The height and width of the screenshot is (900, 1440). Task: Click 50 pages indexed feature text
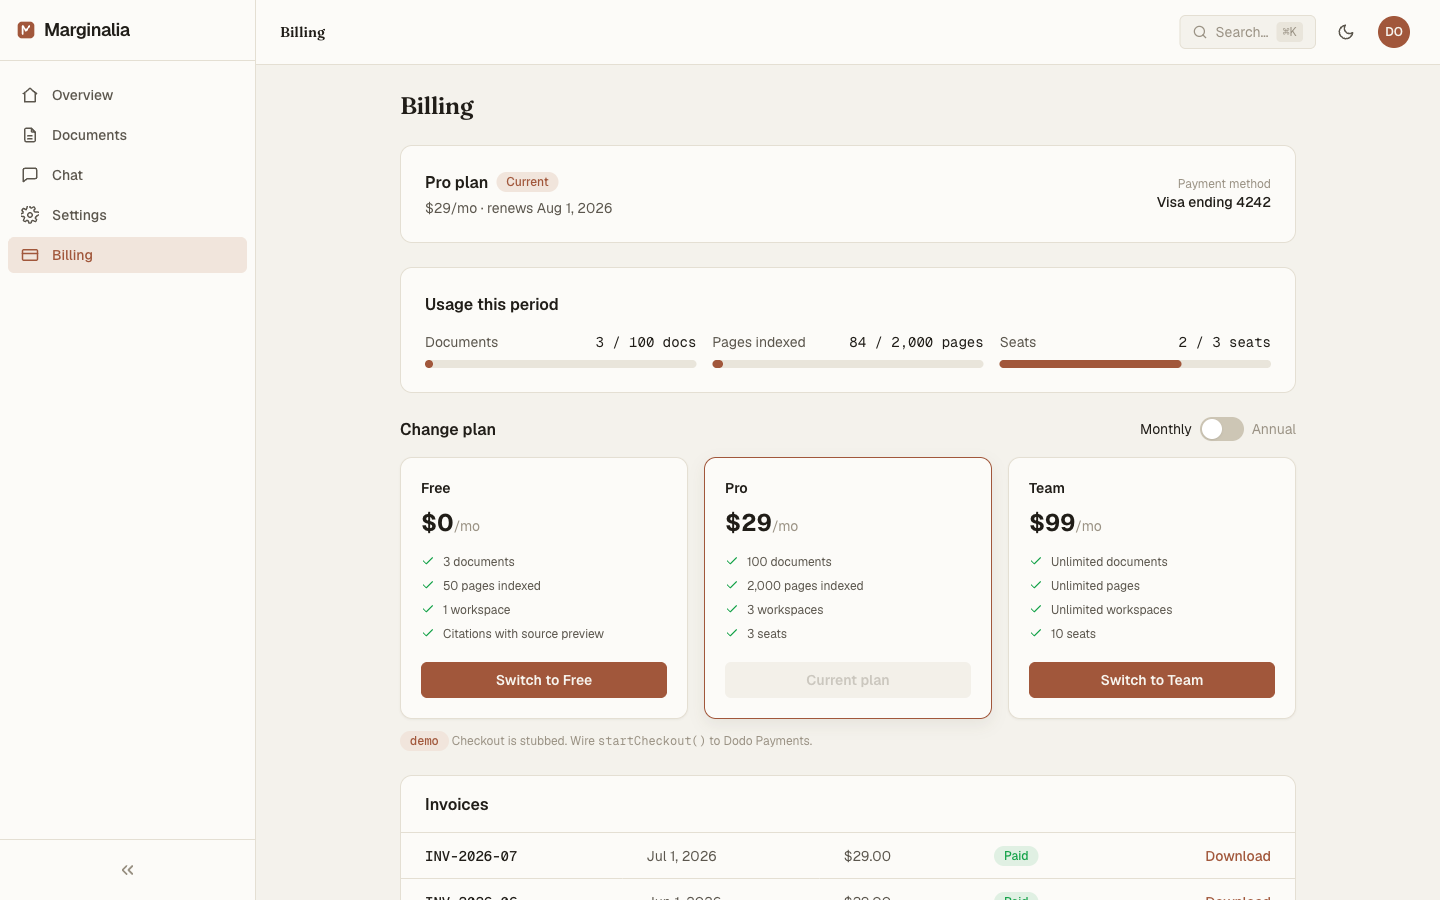(x=492, y=586)
